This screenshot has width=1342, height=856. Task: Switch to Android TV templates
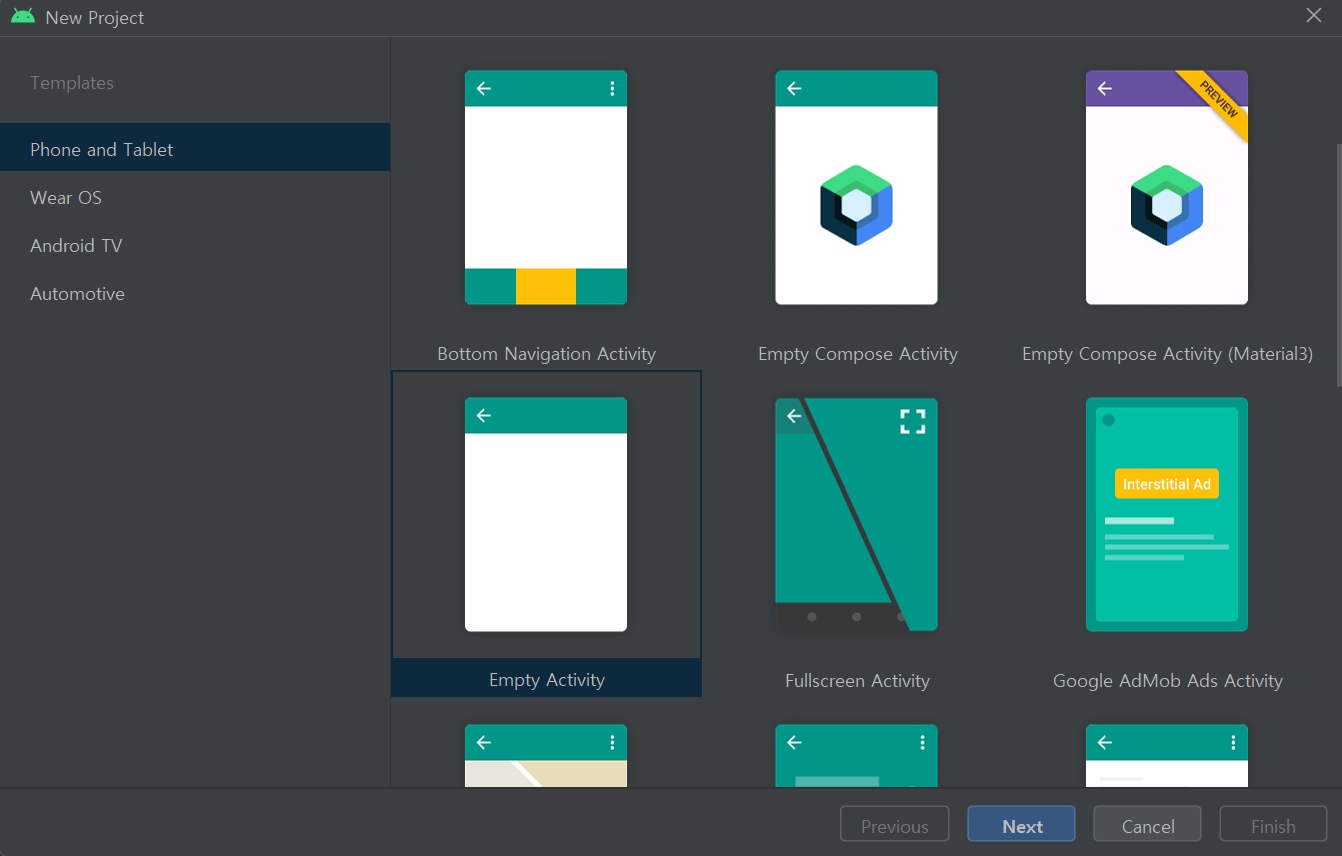point(195,245)
